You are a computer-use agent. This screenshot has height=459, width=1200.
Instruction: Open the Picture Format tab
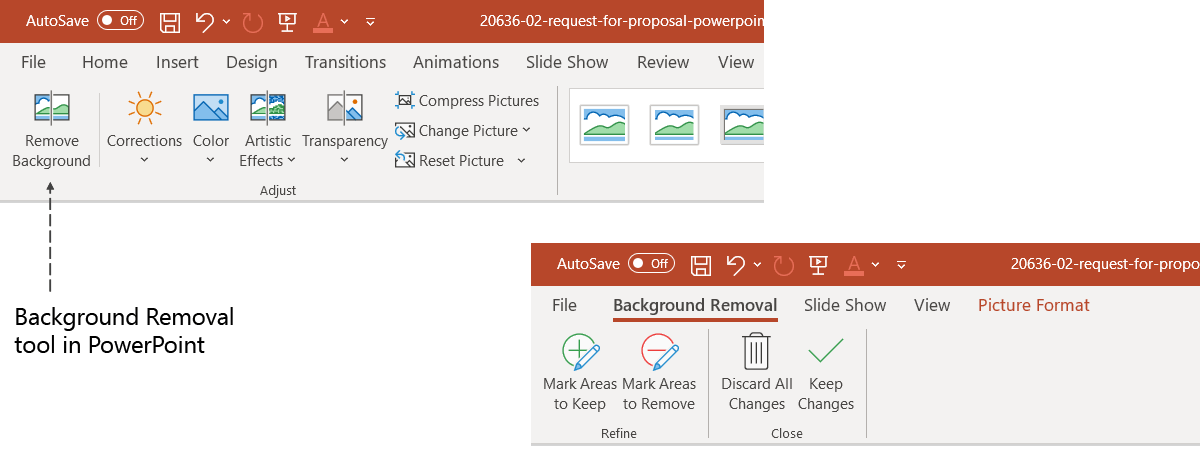[x=1034, y=305]
